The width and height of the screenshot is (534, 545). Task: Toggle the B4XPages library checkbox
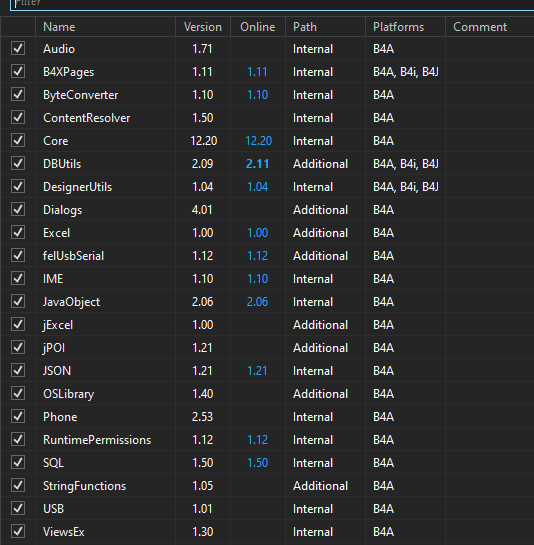tap(18, 71)
